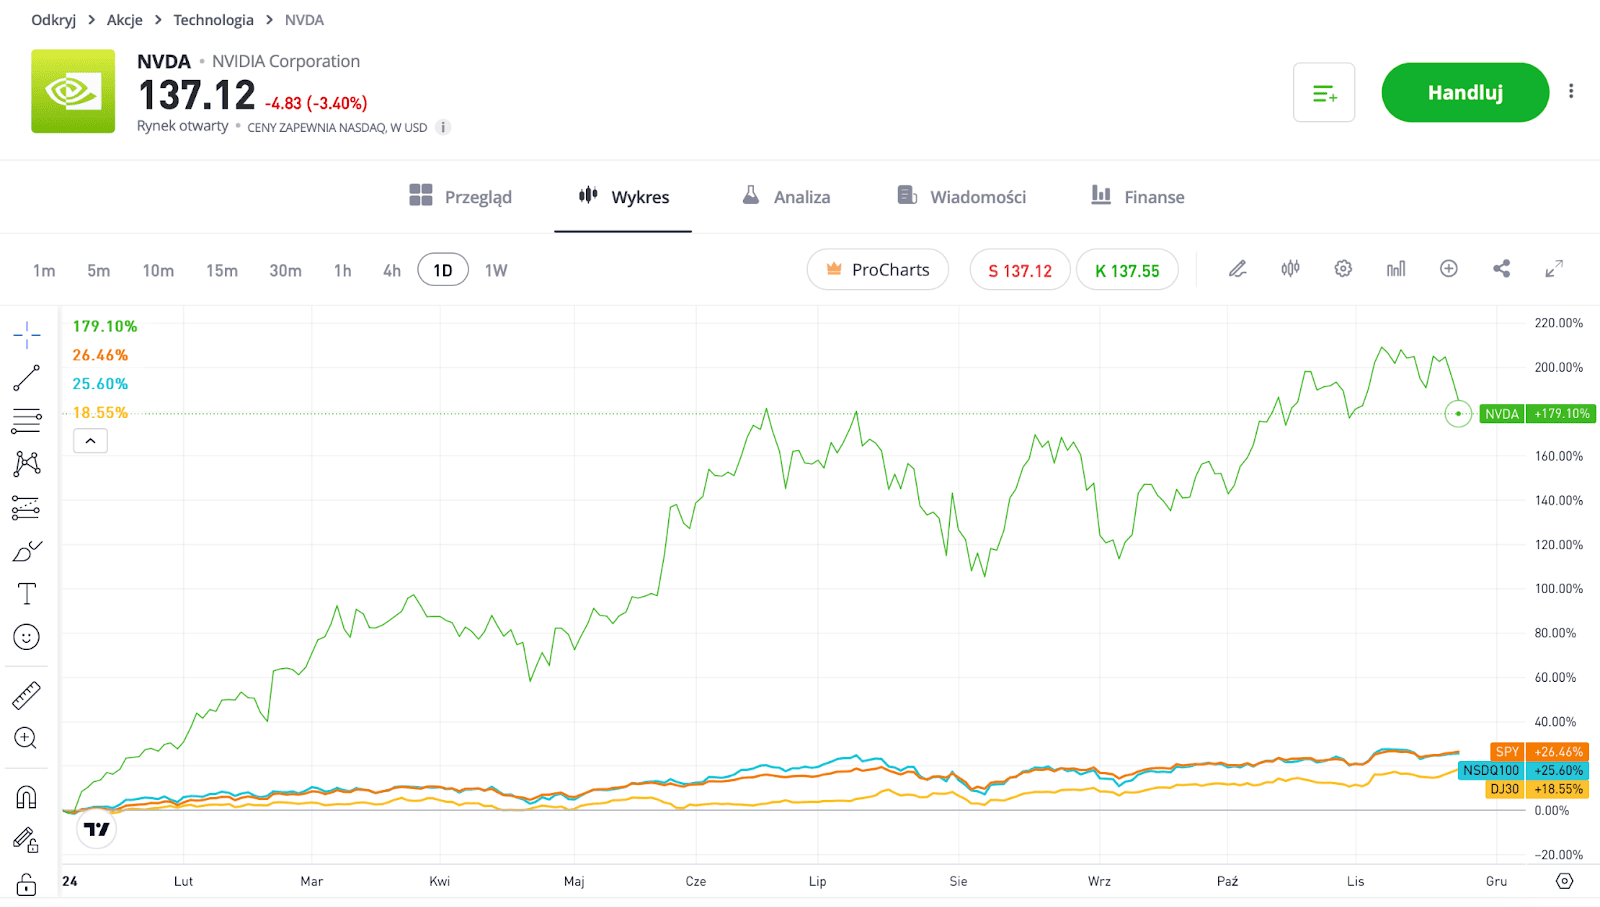
Task: Open time axis settings gear at bottom right
Action: click(x=1565, y=881)
